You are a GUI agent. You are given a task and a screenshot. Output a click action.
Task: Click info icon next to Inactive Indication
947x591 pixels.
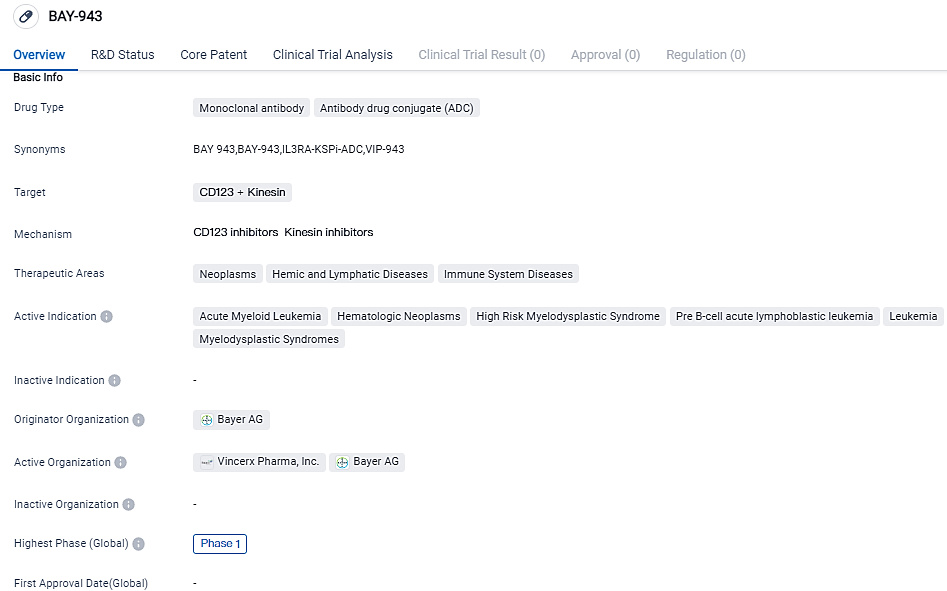pyautogui.click(x=115, y=381)
